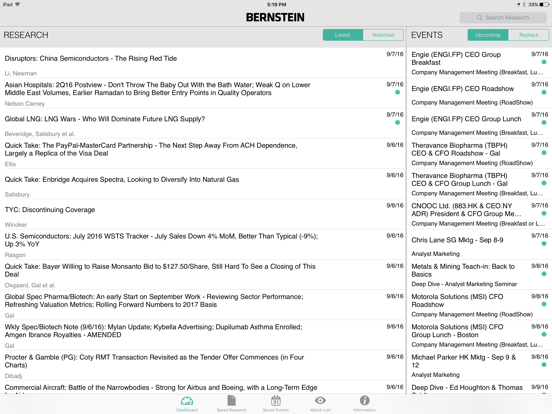Select CNOOC Ltd. President & CFO event
This screenshot has height=414, width=552.
pos(479,214)
